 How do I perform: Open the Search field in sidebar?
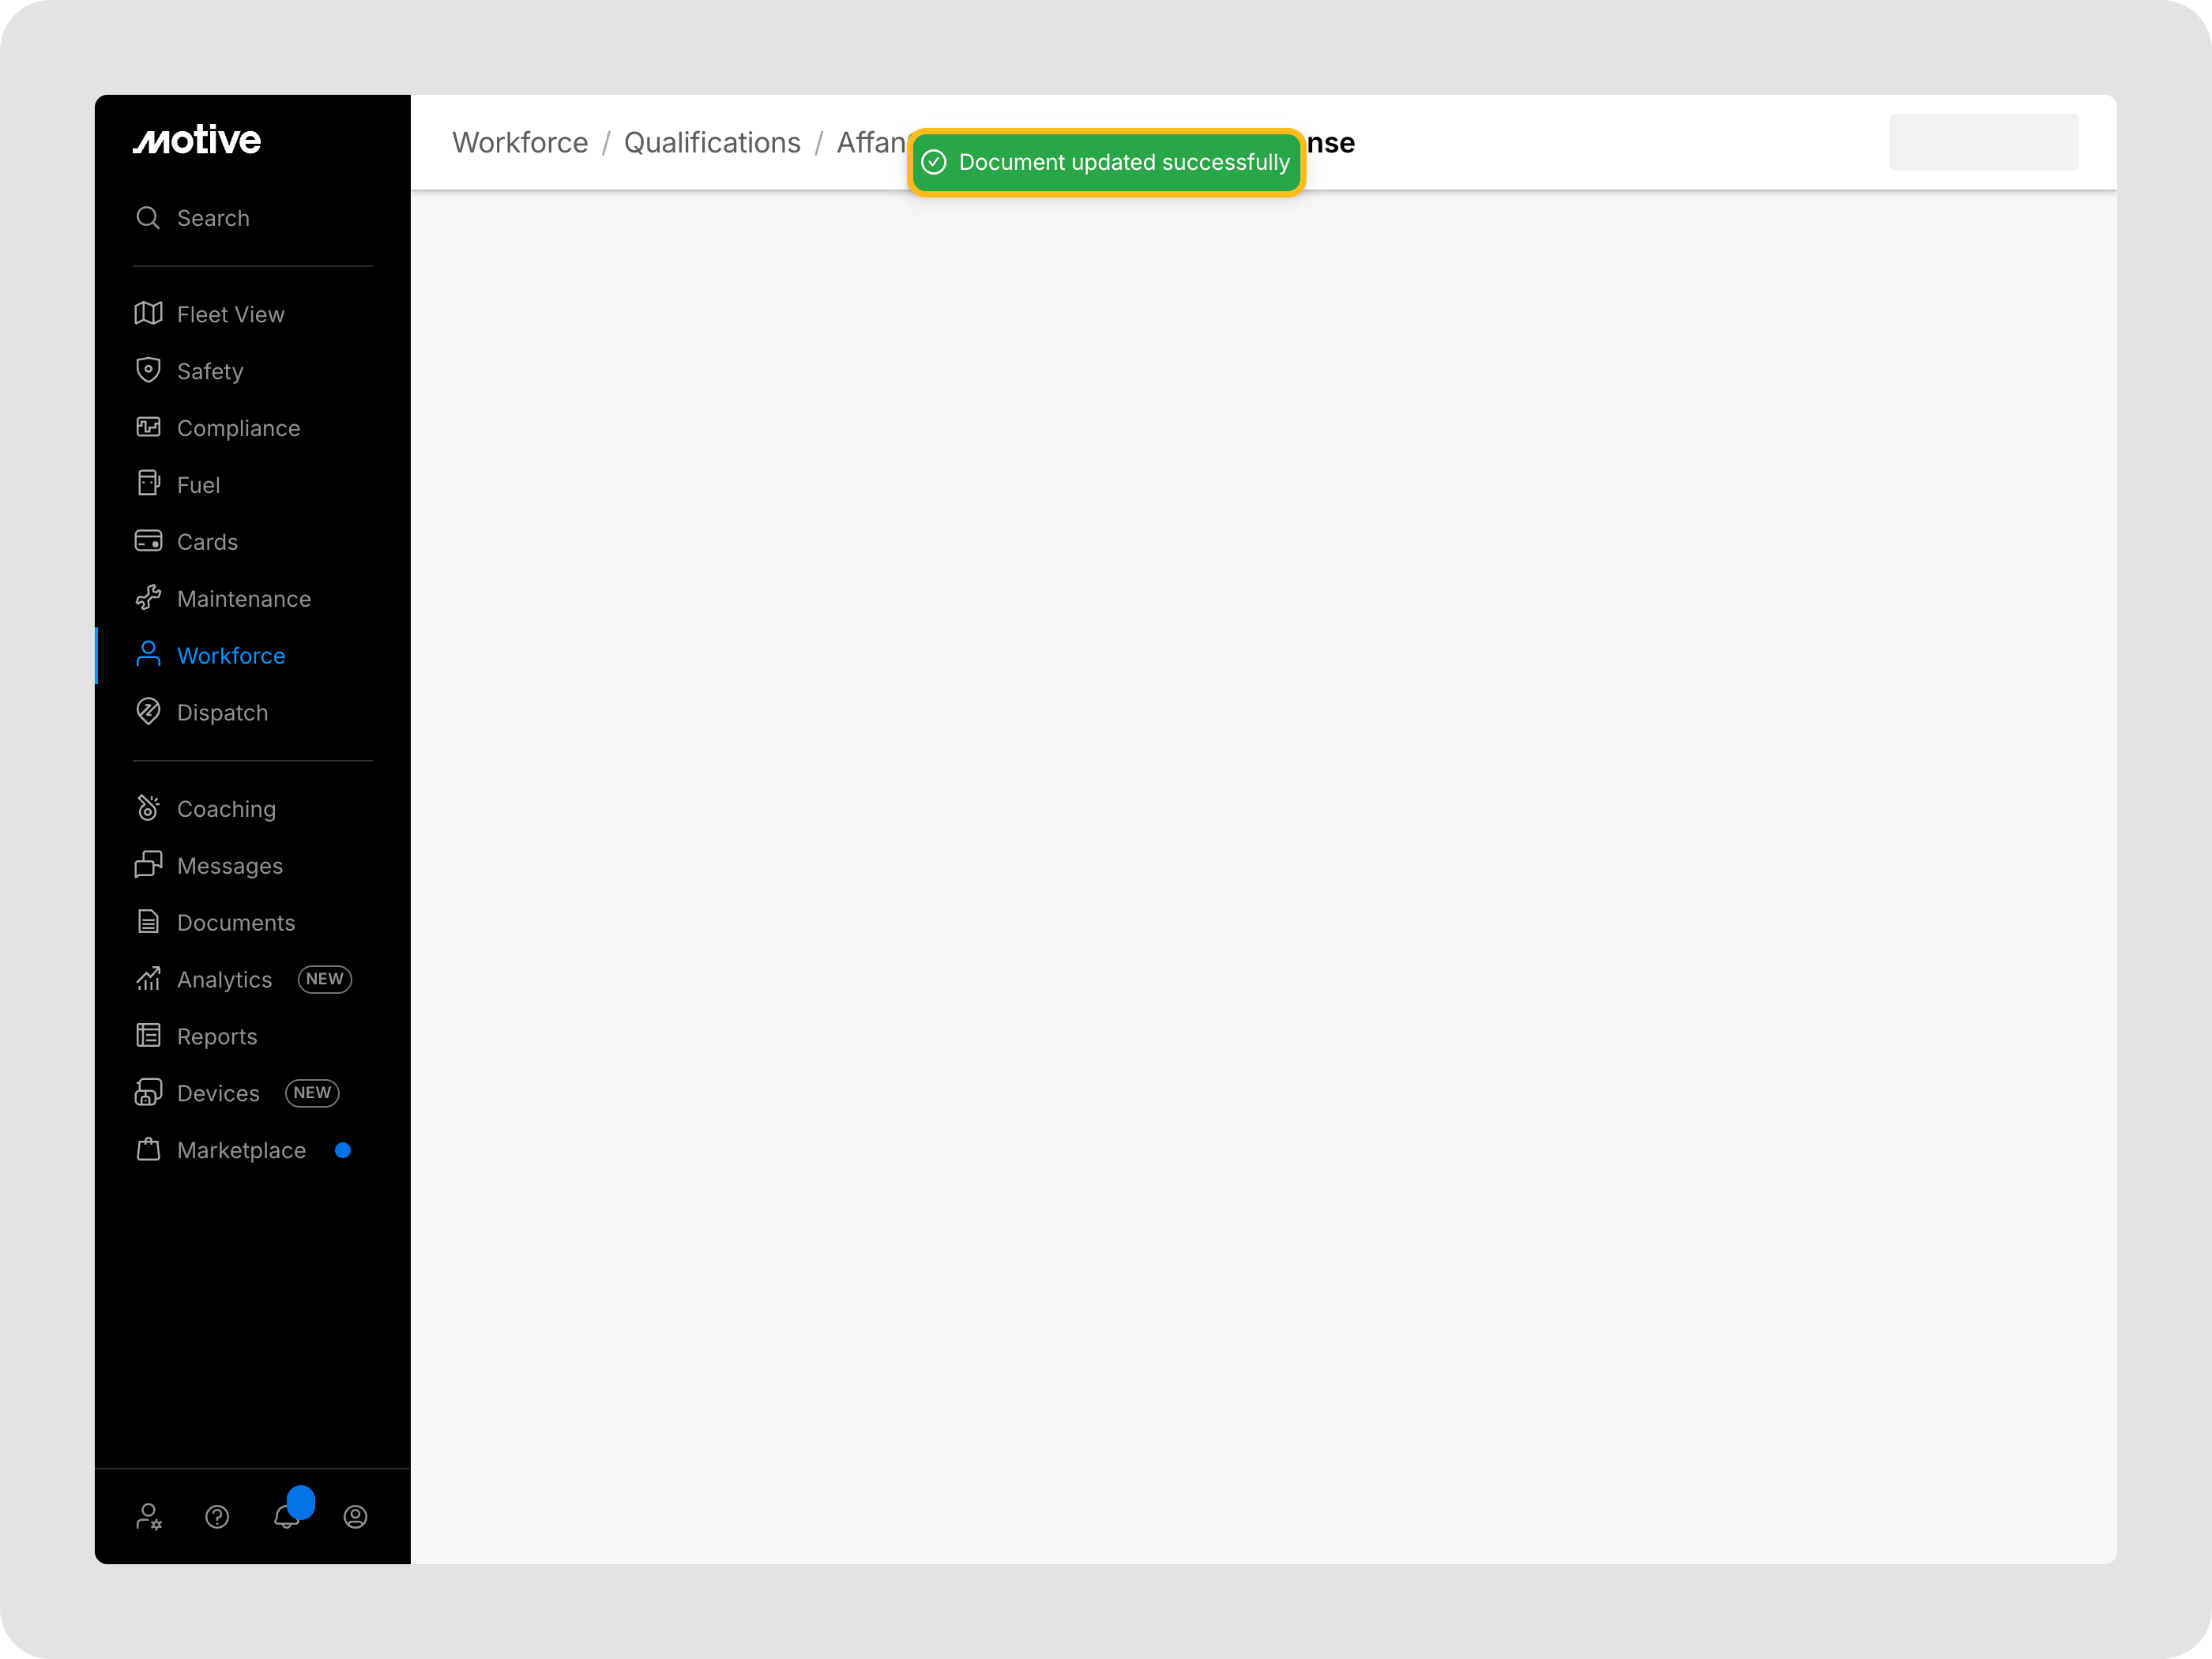(212, 218)
